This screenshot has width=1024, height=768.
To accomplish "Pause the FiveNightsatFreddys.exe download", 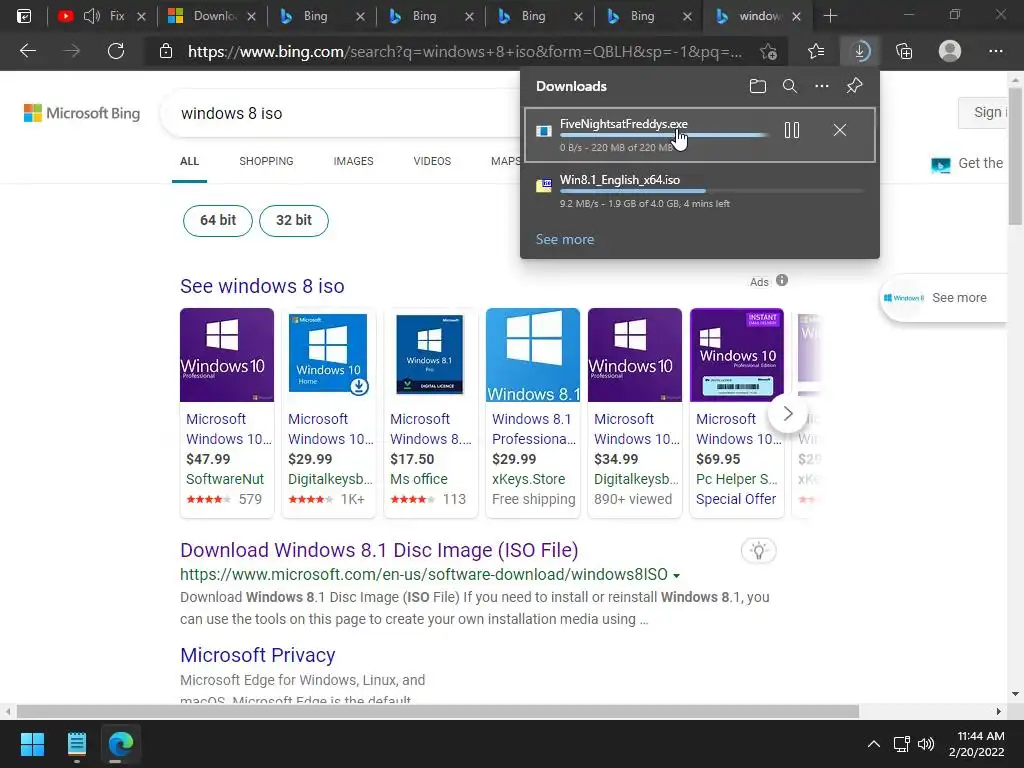I will pyautogui.click(x=792, y=131).
